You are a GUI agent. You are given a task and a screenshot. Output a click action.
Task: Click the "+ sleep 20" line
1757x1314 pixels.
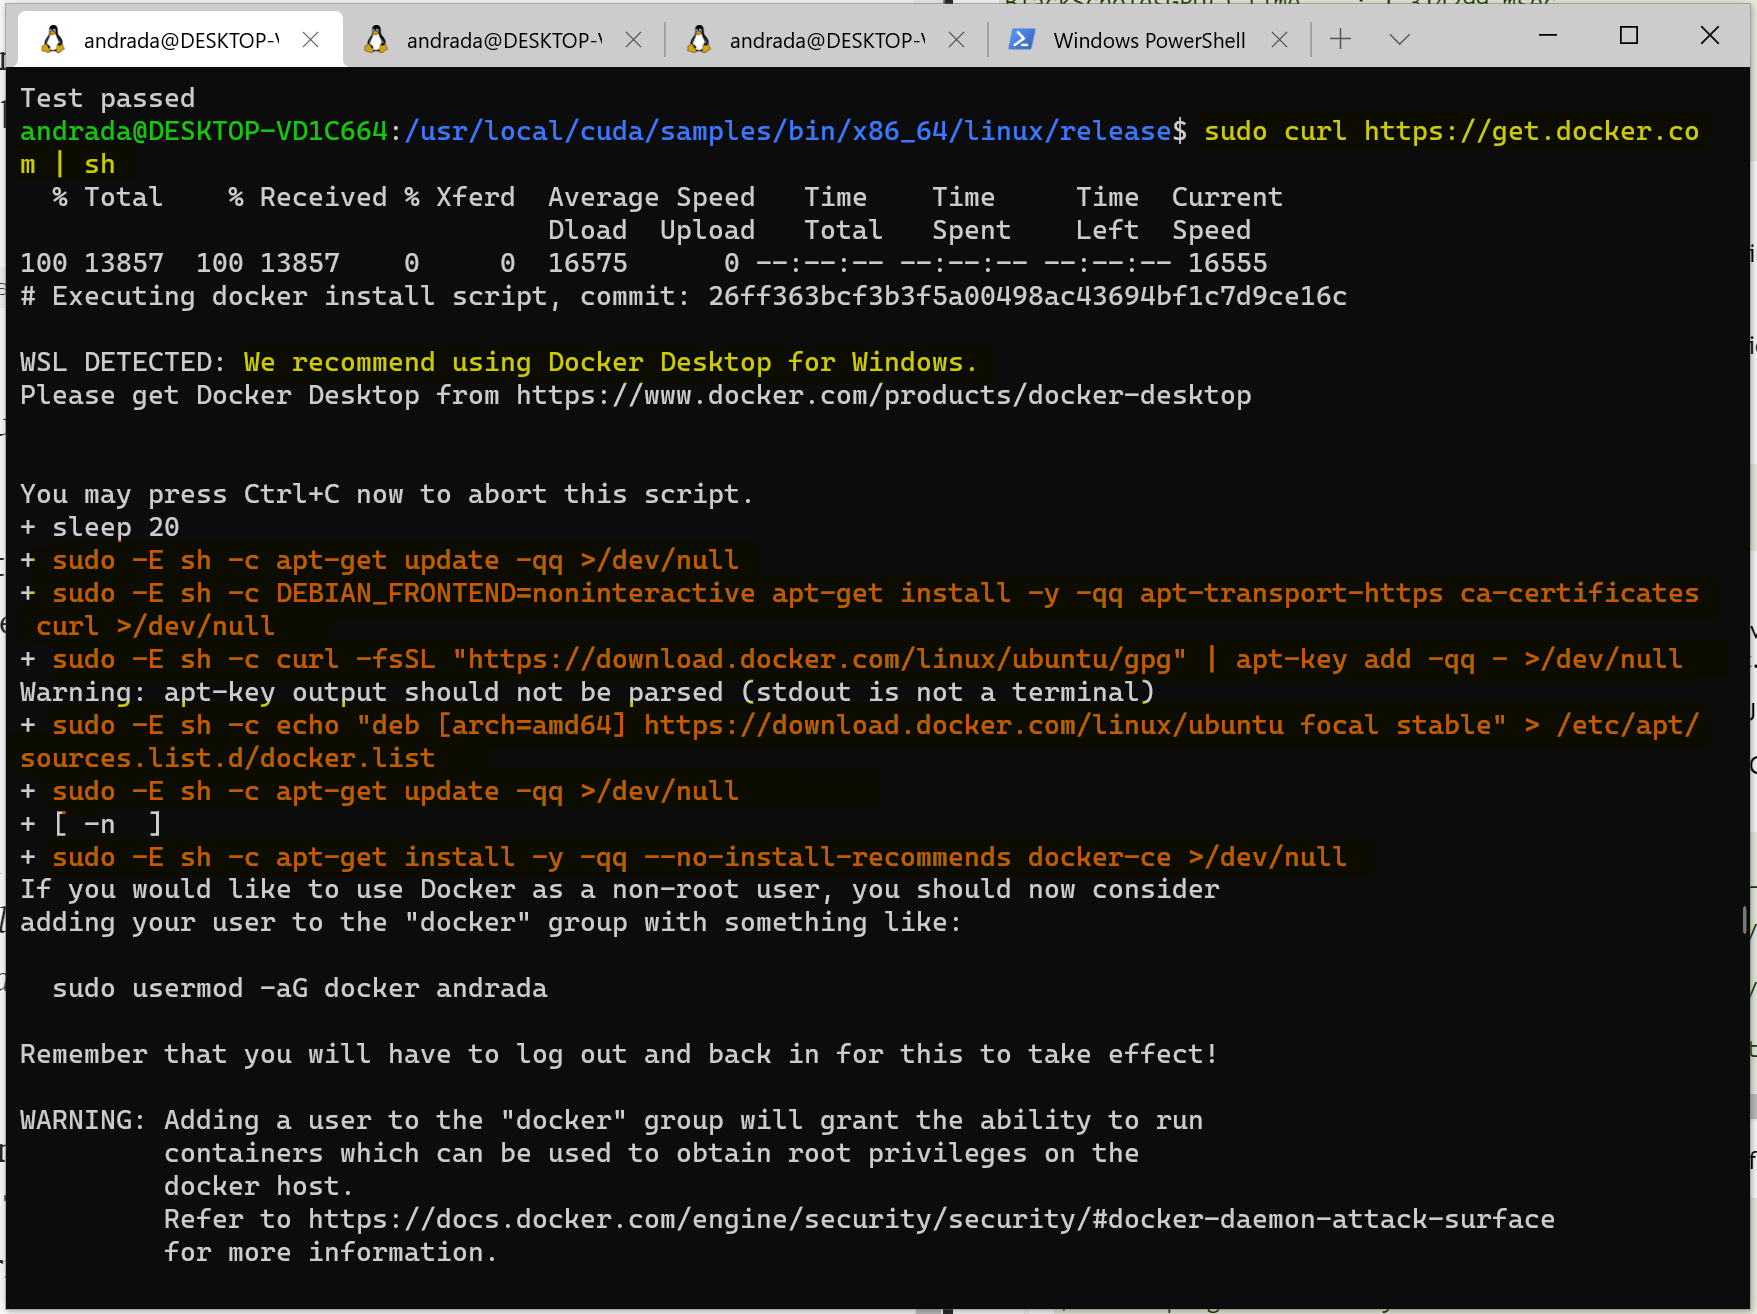click(100, 528)
